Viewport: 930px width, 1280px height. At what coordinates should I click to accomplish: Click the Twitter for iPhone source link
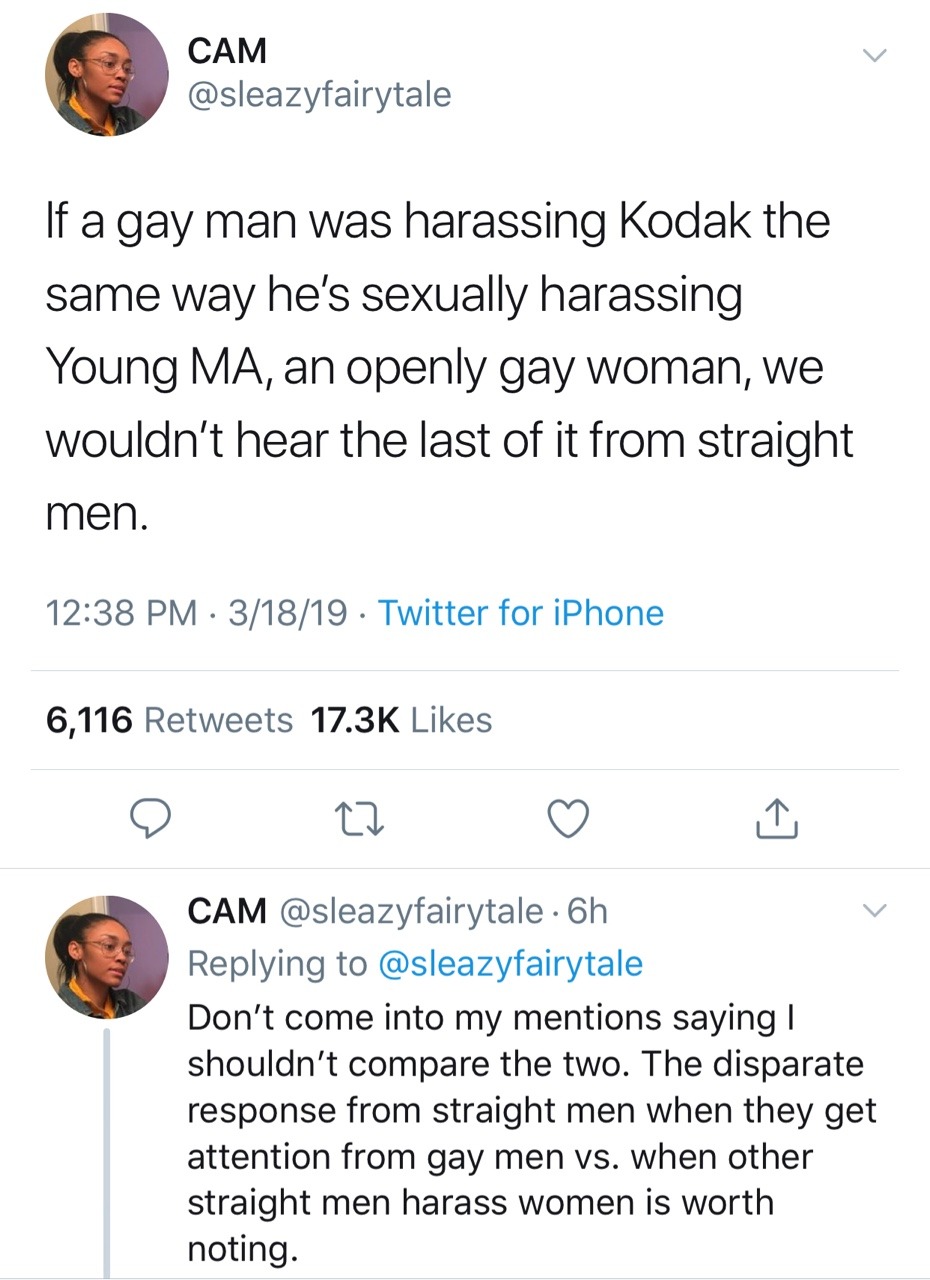tap(520, 612)
